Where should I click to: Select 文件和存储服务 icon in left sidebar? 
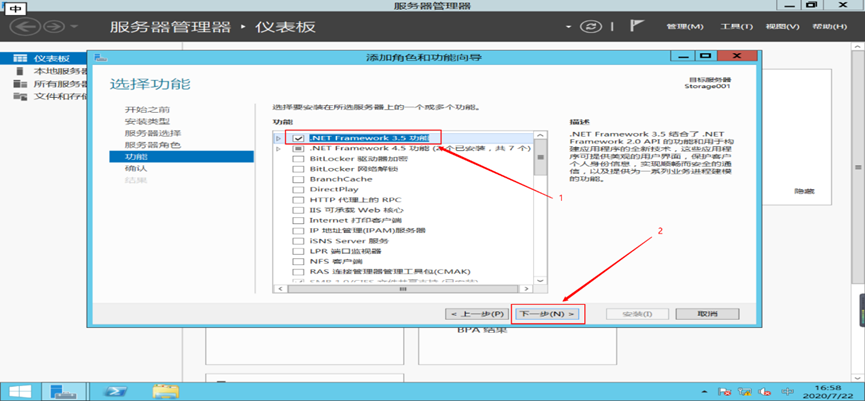[20, 97]
